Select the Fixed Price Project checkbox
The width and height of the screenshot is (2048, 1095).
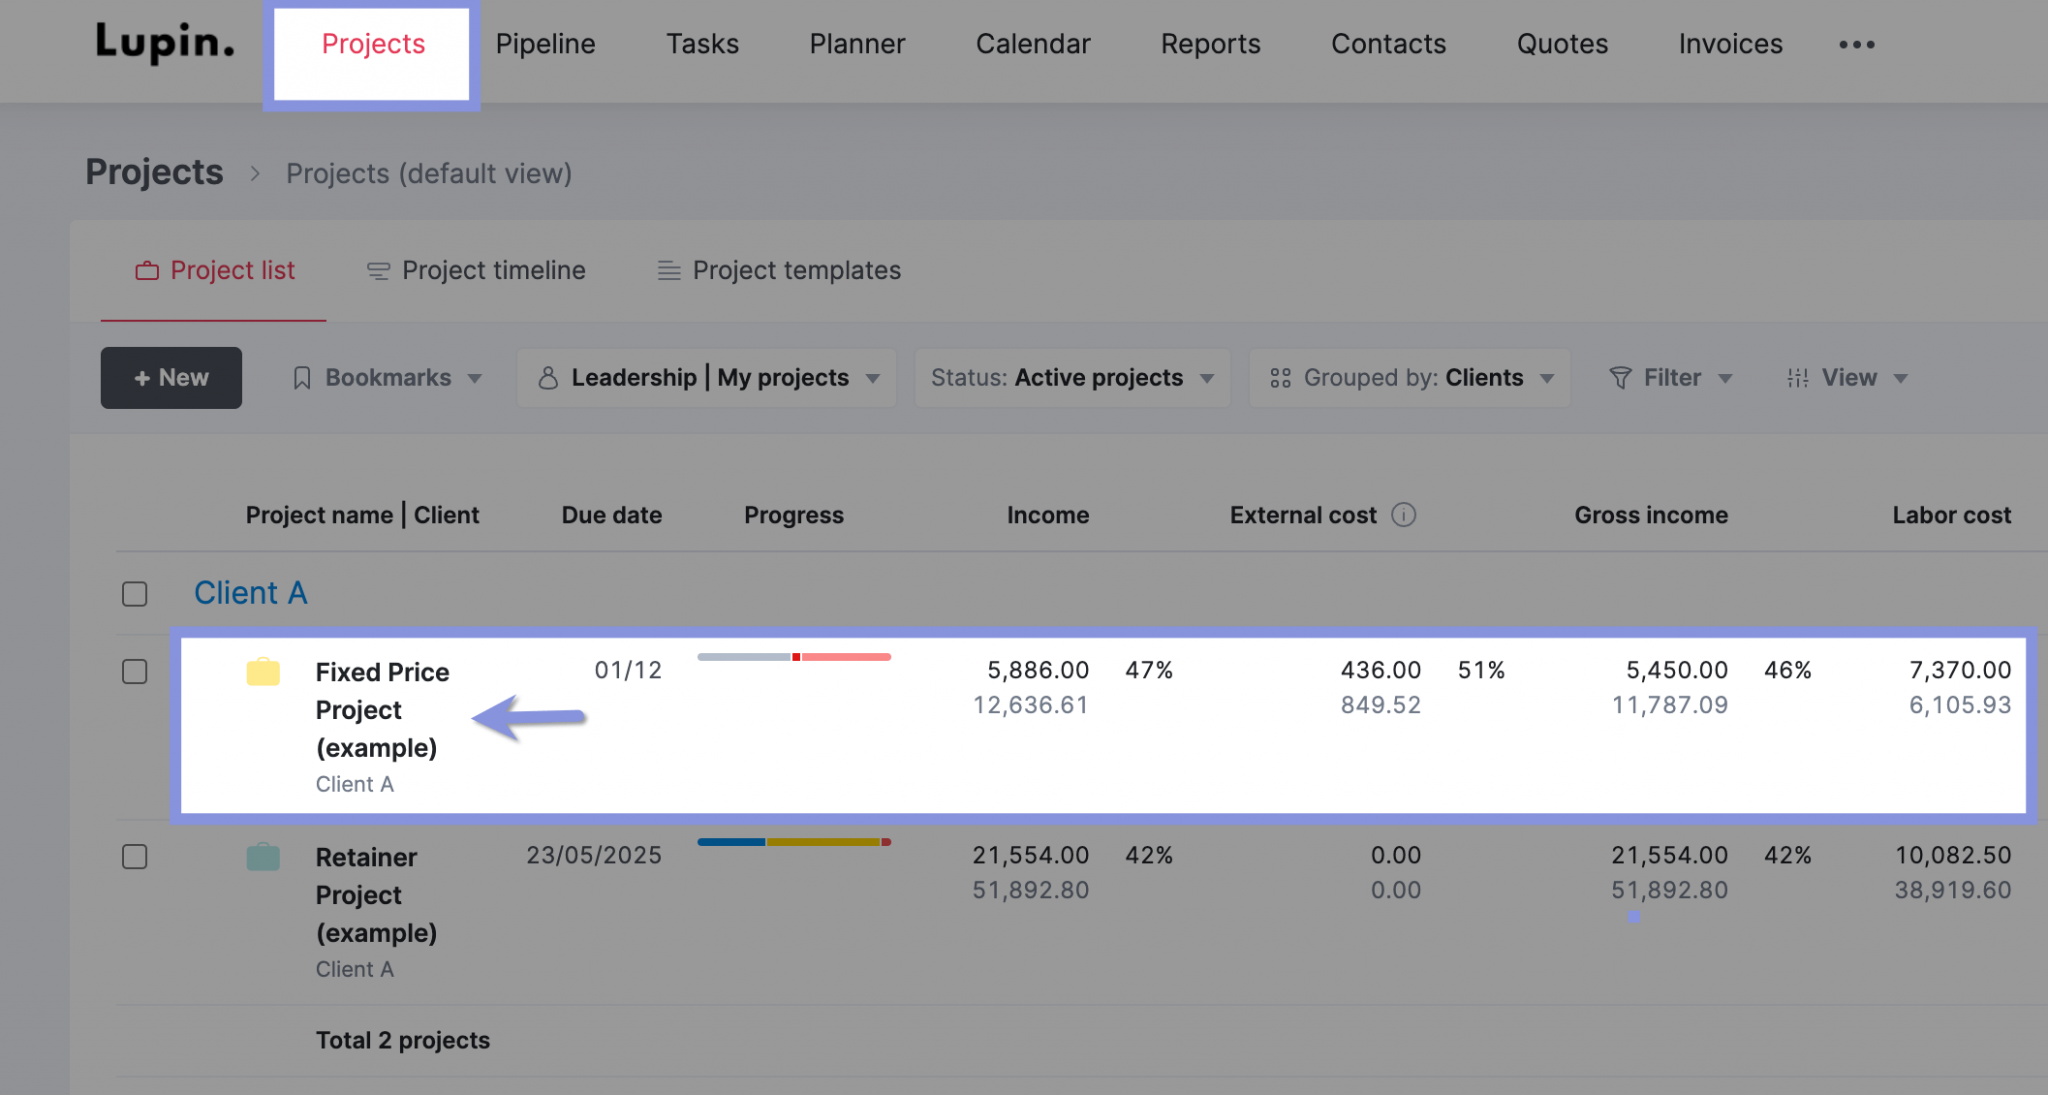(134, 672)
